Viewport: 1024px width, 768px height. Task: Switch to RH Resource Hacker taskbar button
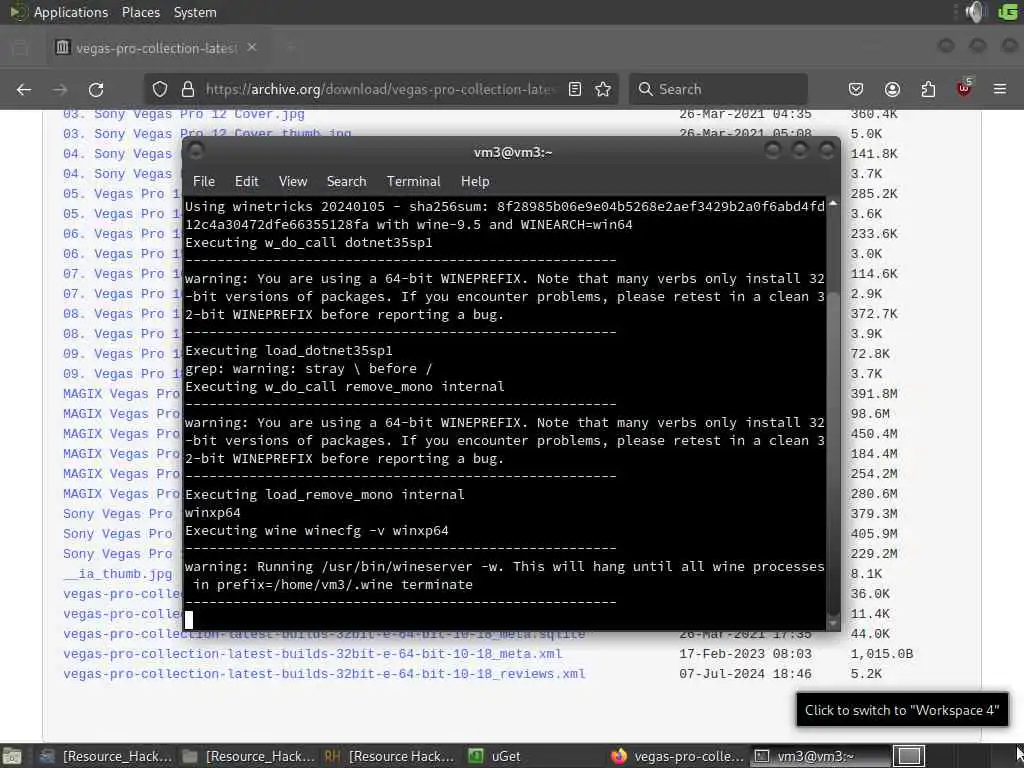(389, 756)
